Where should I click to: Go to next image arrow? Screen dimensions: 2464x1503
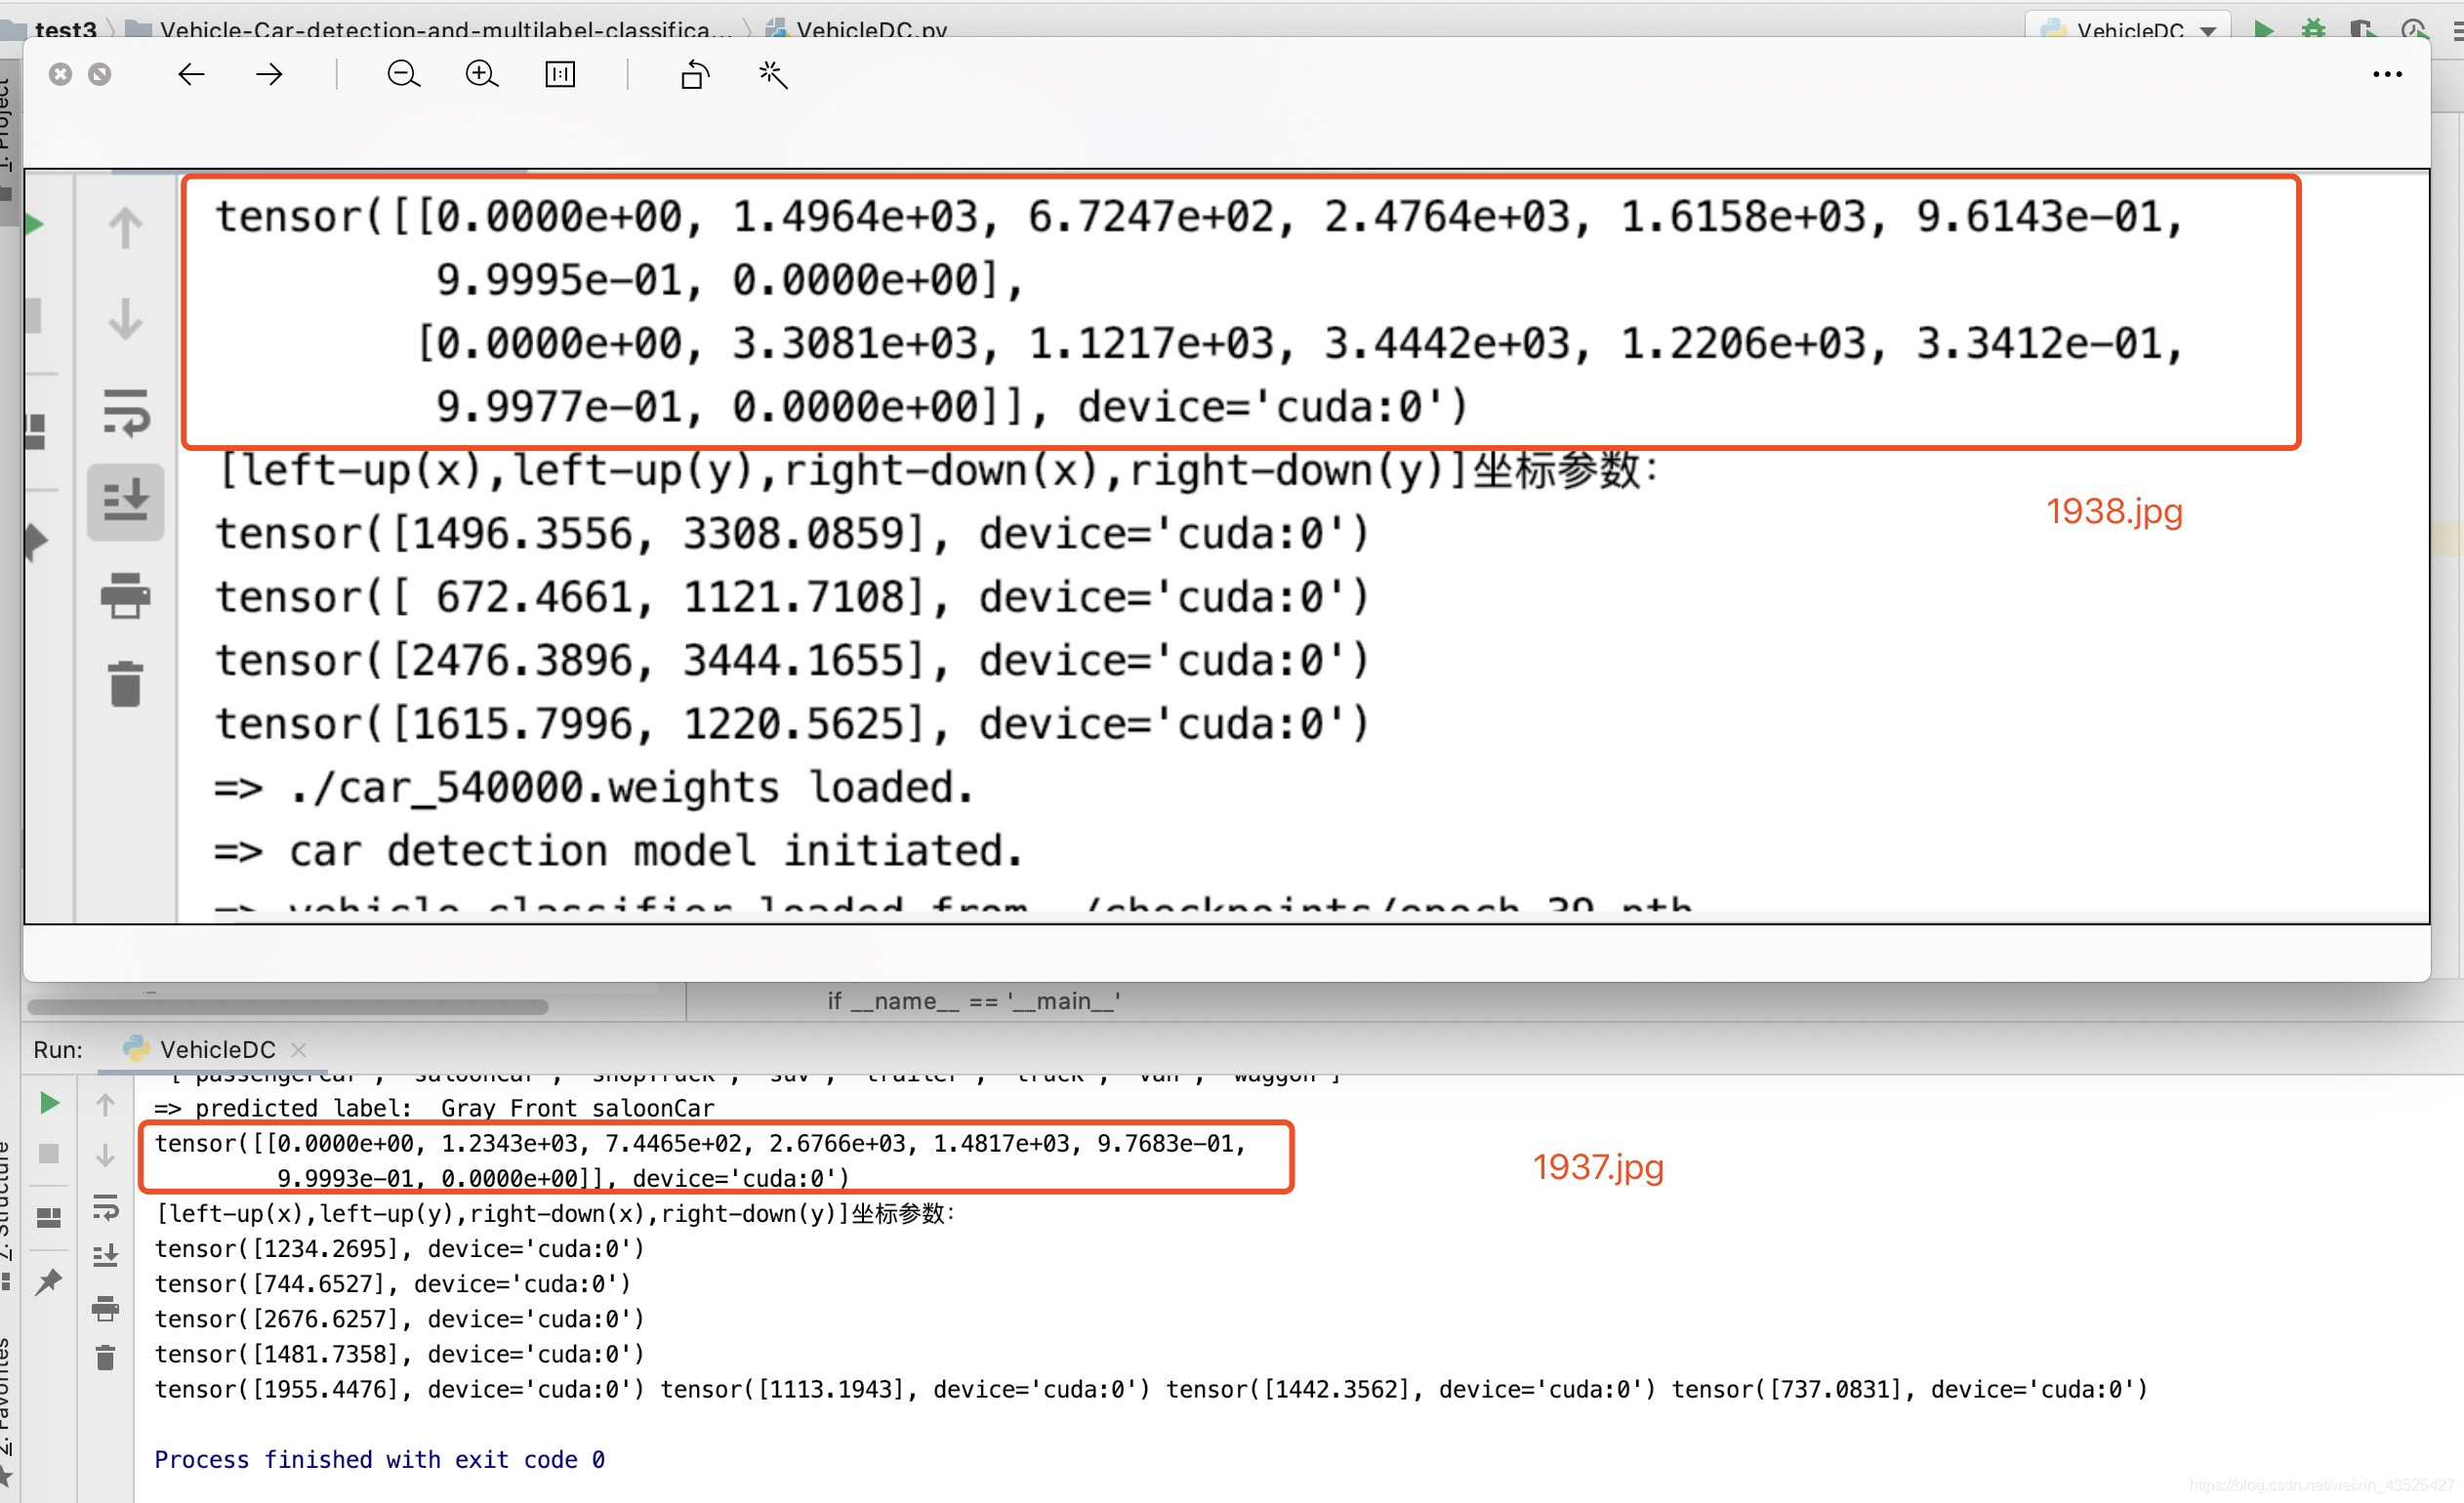[x=269, y=74]
